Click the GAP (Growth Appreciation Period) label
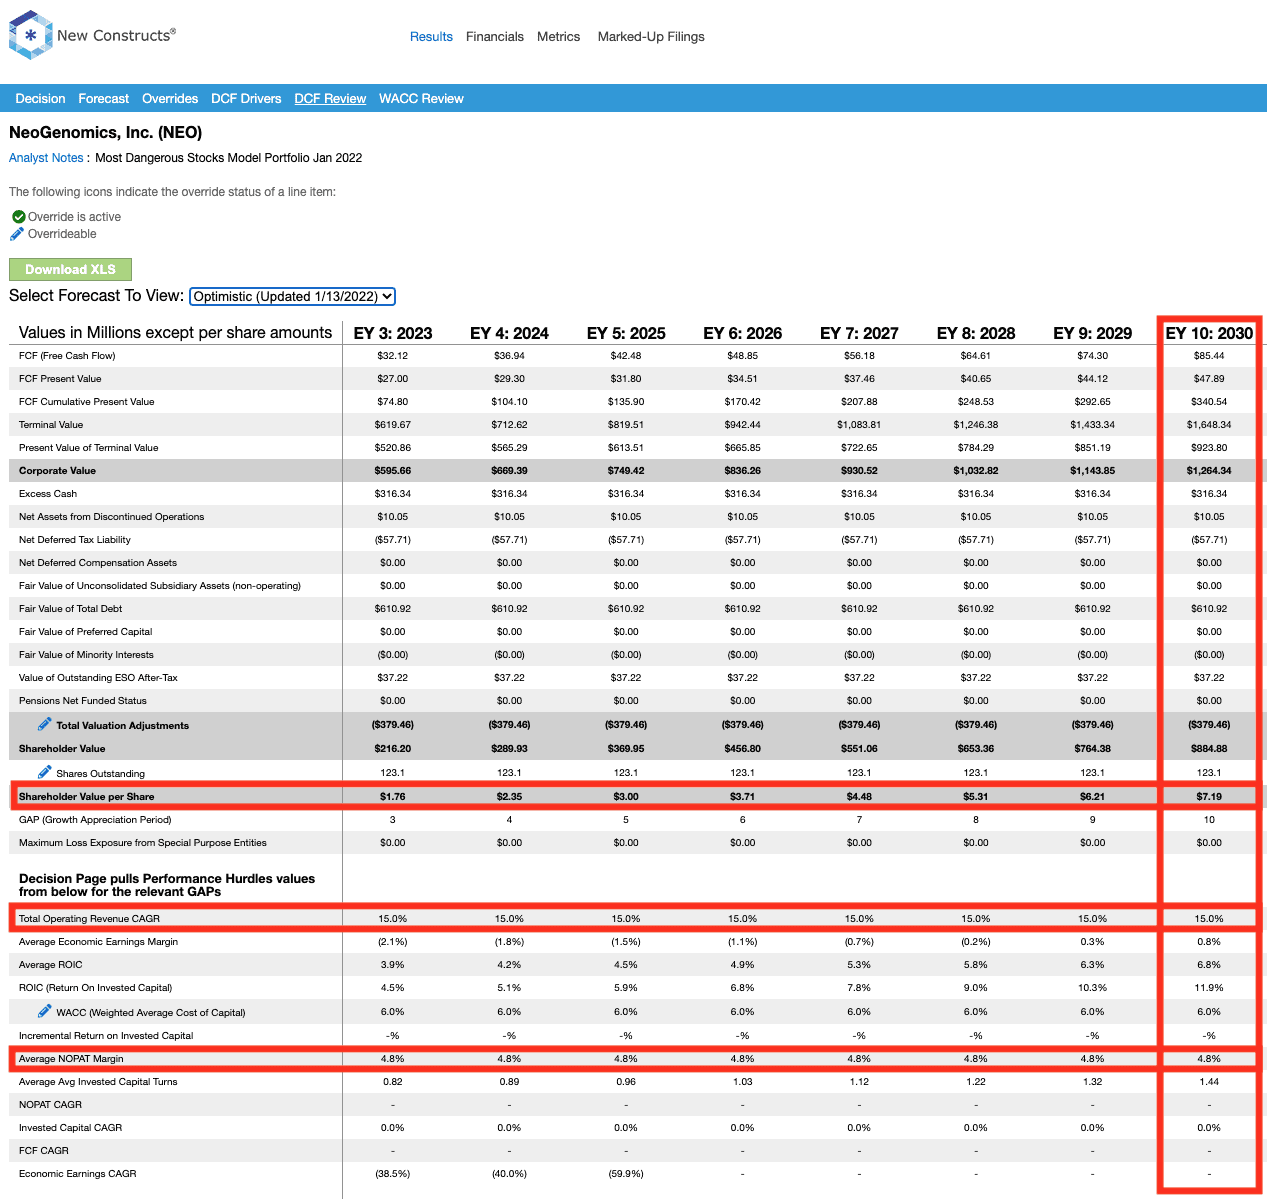Image resolution: width=1267 pixels, height=1199 pixels. click(x=95, y=820)
